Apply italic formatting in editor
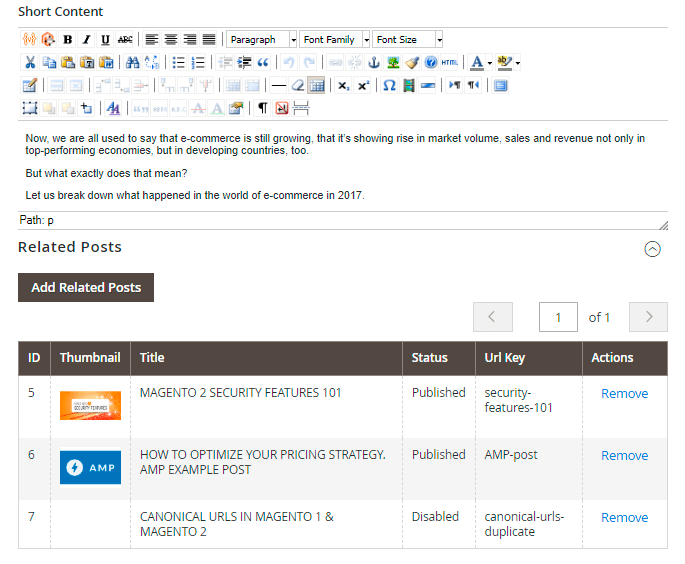 click(86, 40)
